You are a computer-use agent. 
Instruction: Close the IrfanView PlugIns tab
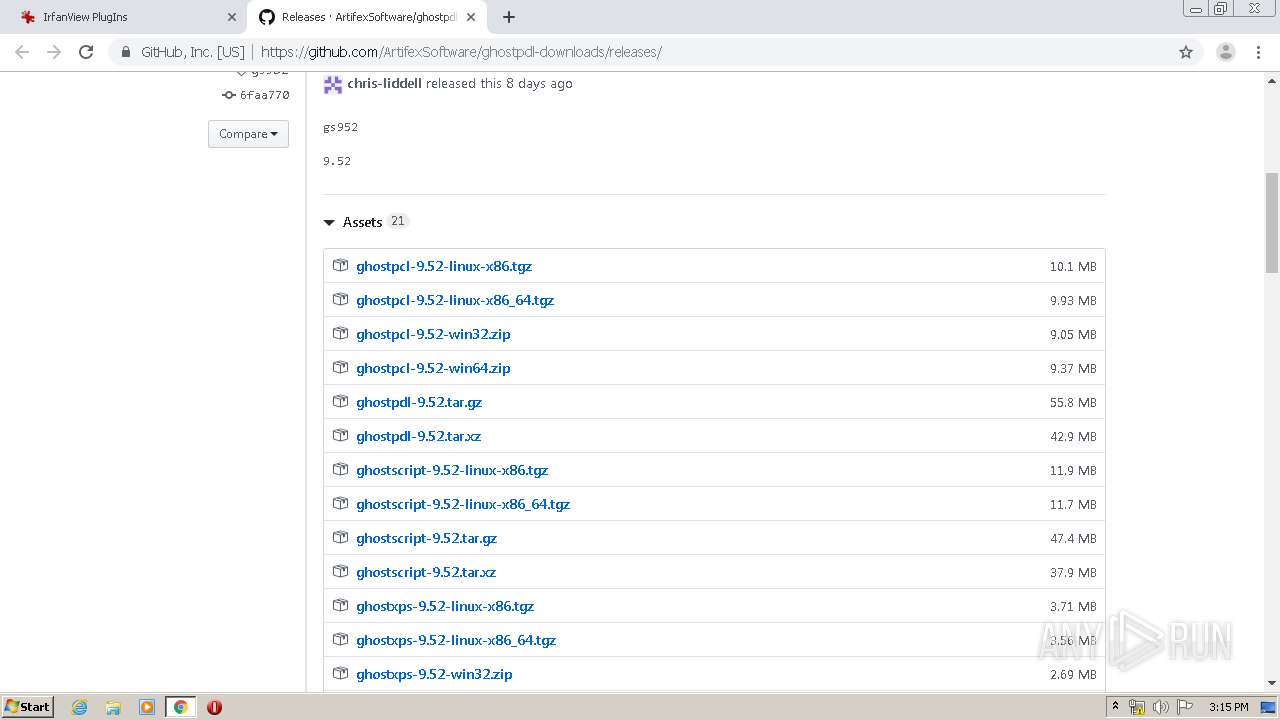pos(231,17)
